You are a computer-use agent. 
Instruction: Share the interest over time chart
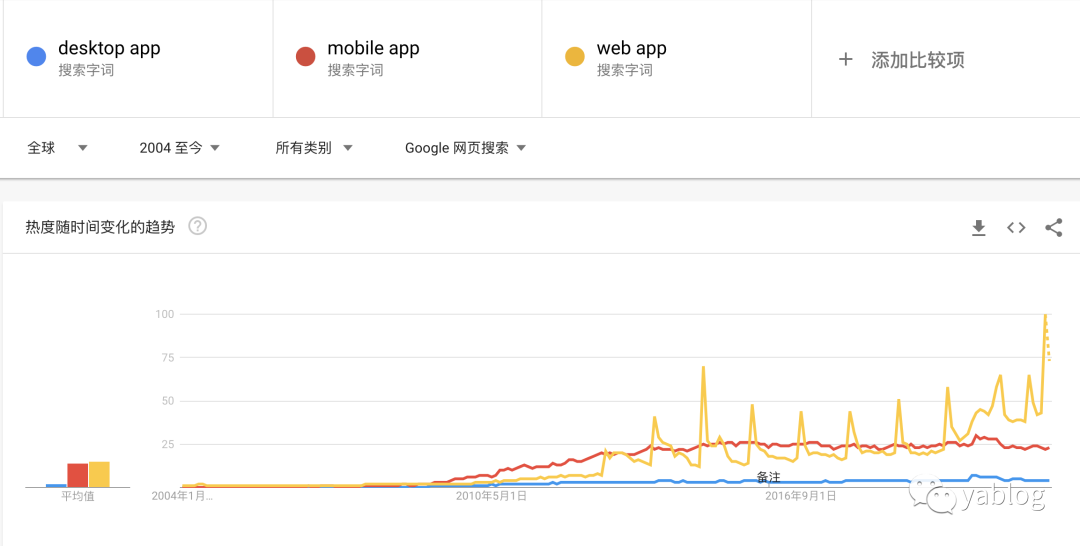click(1053, 228)
